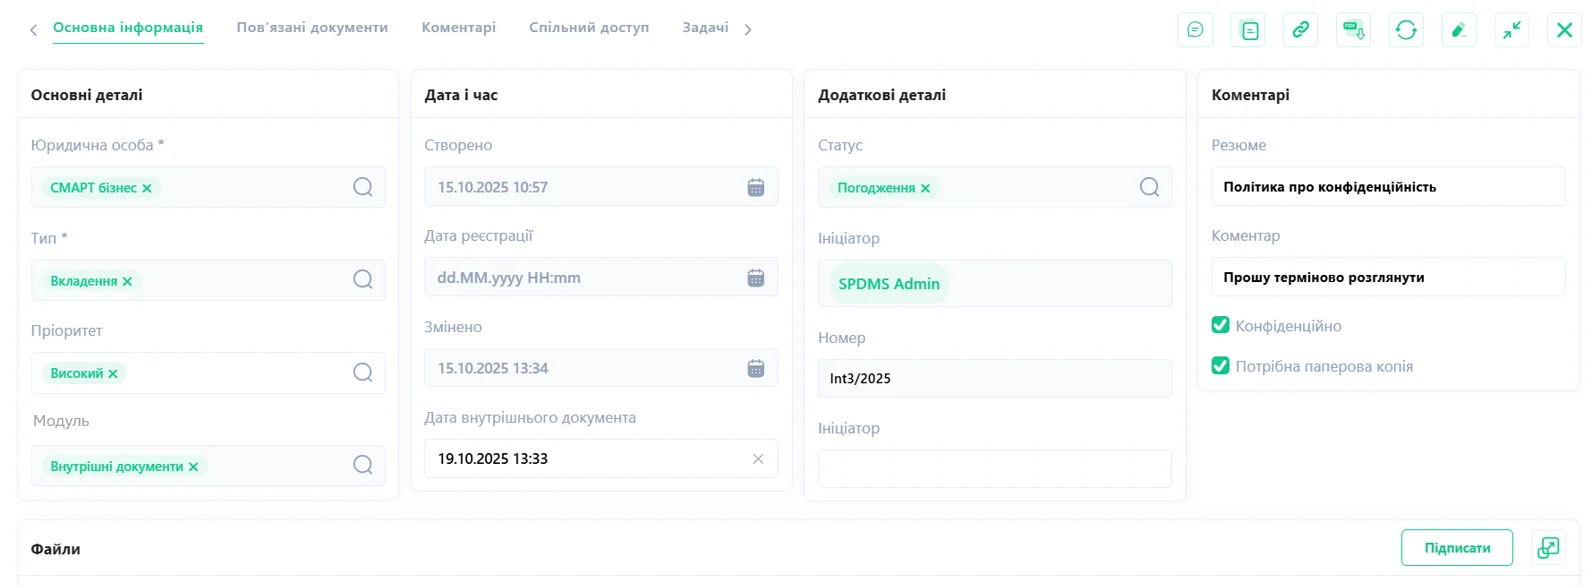
Task: Click the Додаткові деталі panel title
Action: pyautogui.click(x=882, y=95)
